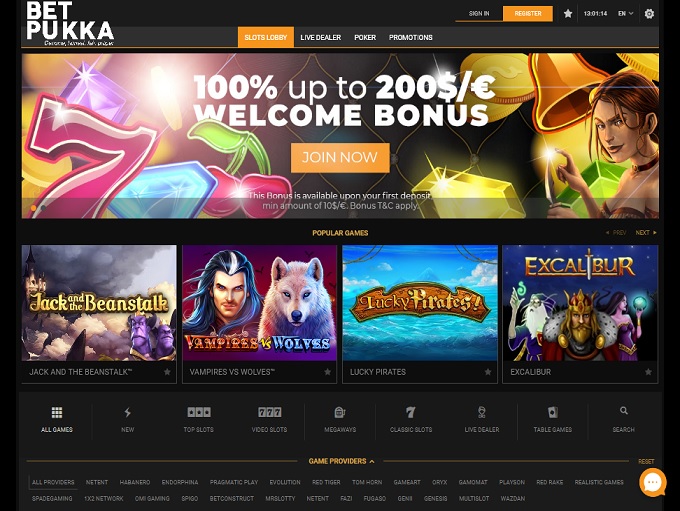Select the Classic Slots category icon
The image size is (680, 511).
point(411,412)
